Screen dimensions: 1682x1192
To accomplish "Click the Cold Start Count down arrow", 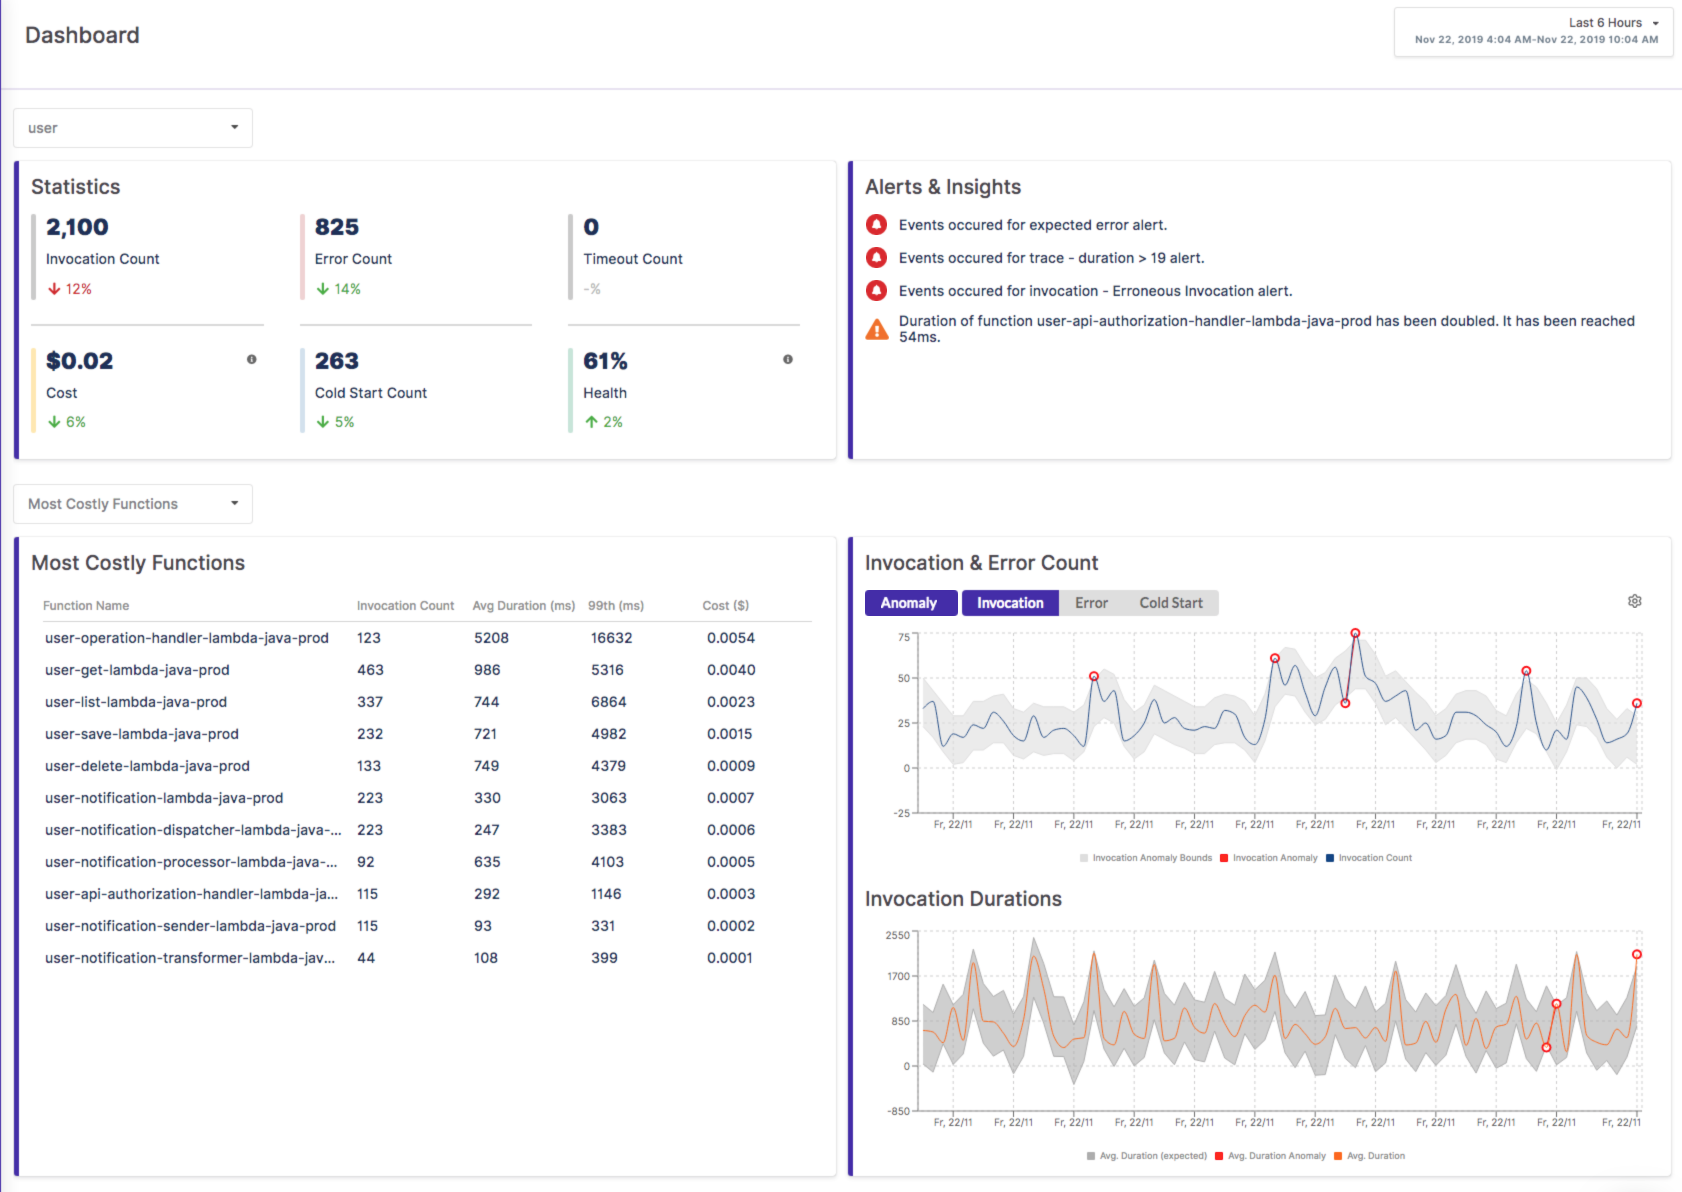I will tap(323, 422).
